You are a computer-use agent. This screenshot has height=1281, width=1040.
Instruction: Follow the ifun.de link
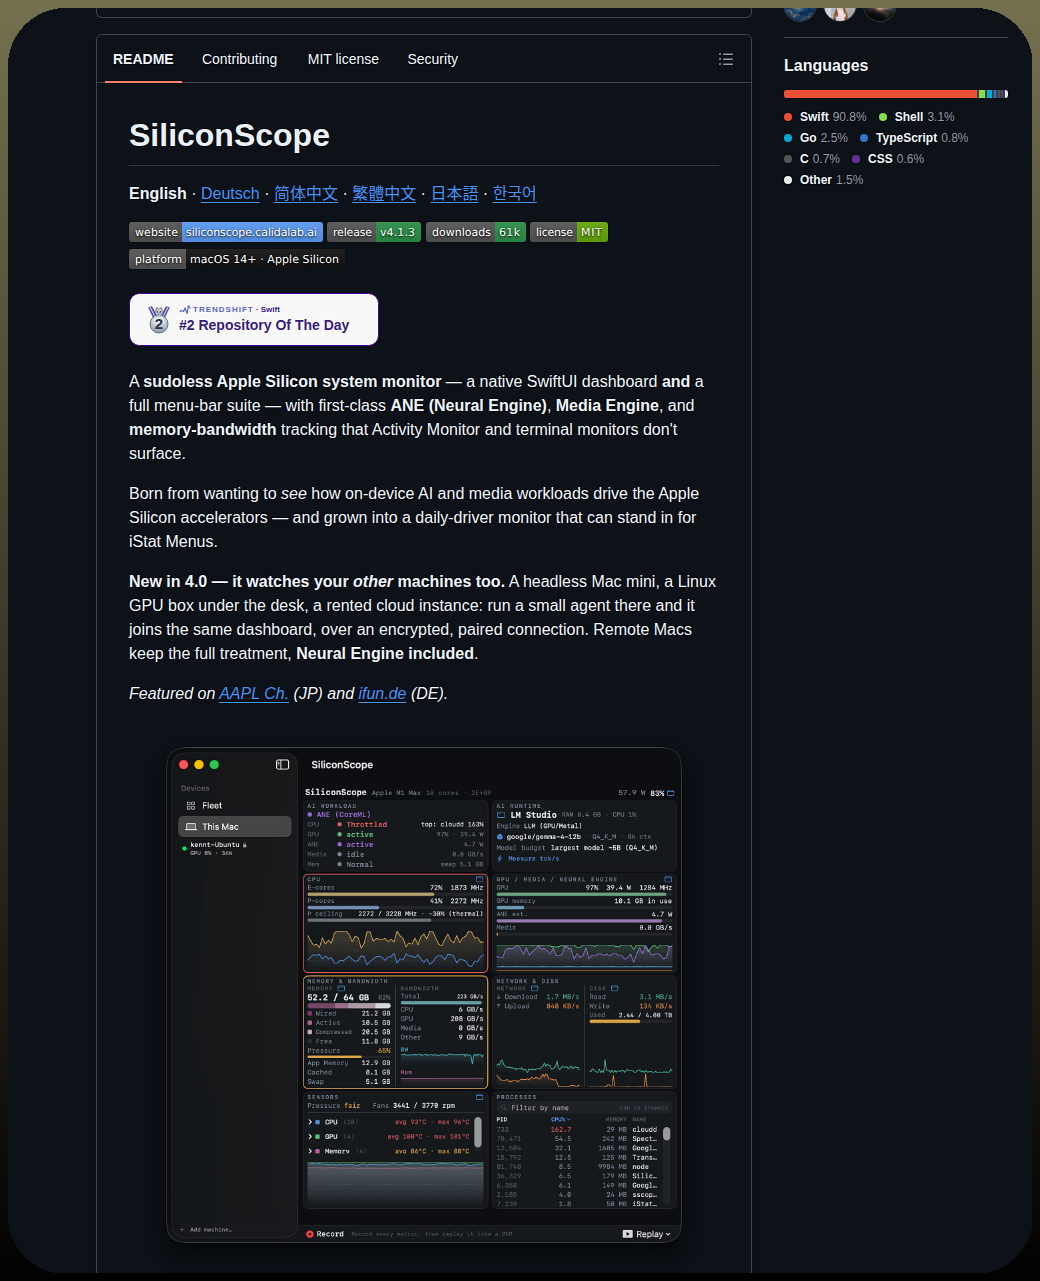click(382, 694)
